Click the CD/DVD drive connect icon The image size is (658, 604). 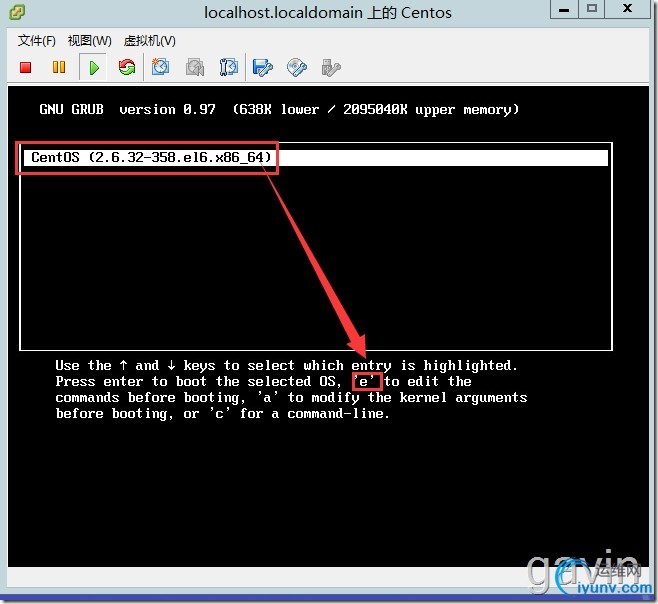point(297,67)
